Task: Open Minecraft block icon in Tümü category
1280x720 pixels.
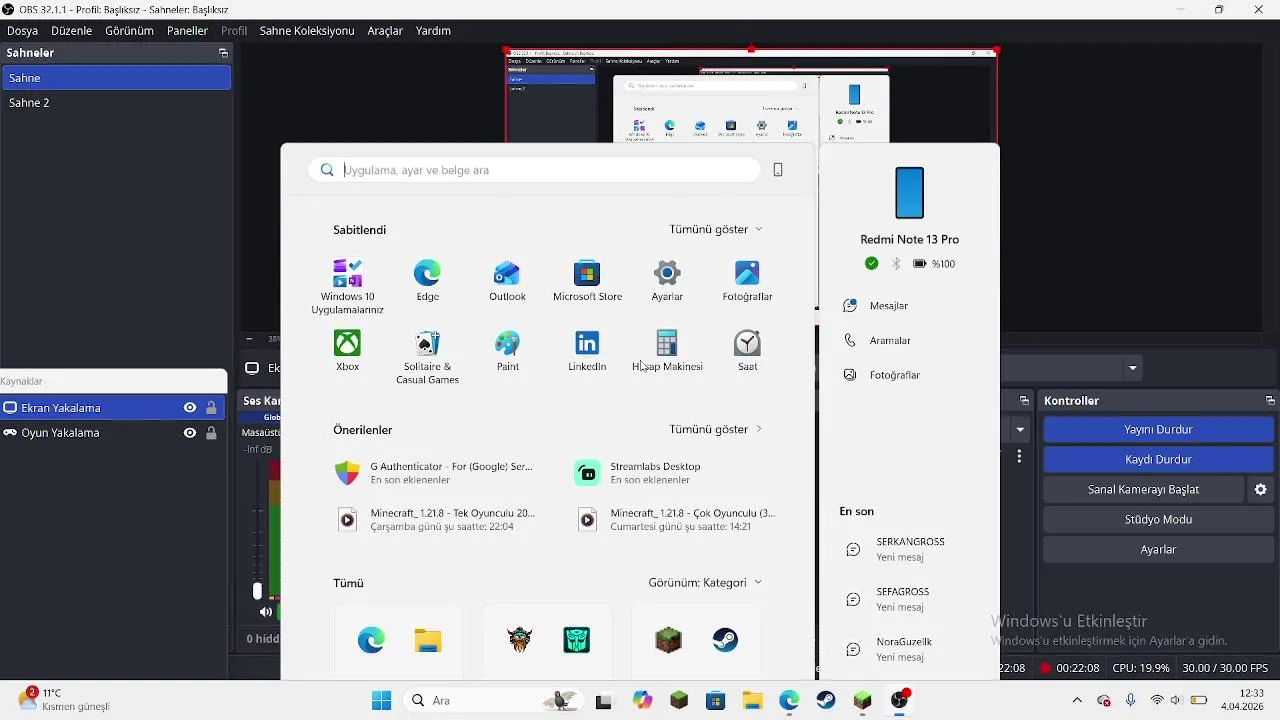Action: (668, 640)
